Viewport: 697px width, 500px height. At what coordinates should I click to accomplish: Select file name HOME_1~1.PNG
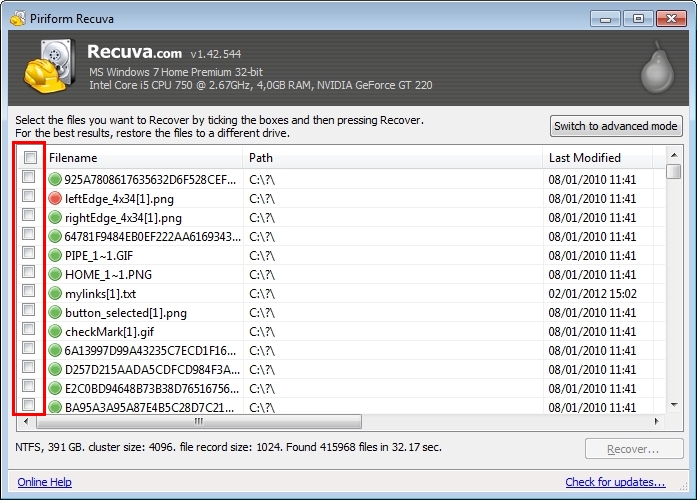(108, 275)
